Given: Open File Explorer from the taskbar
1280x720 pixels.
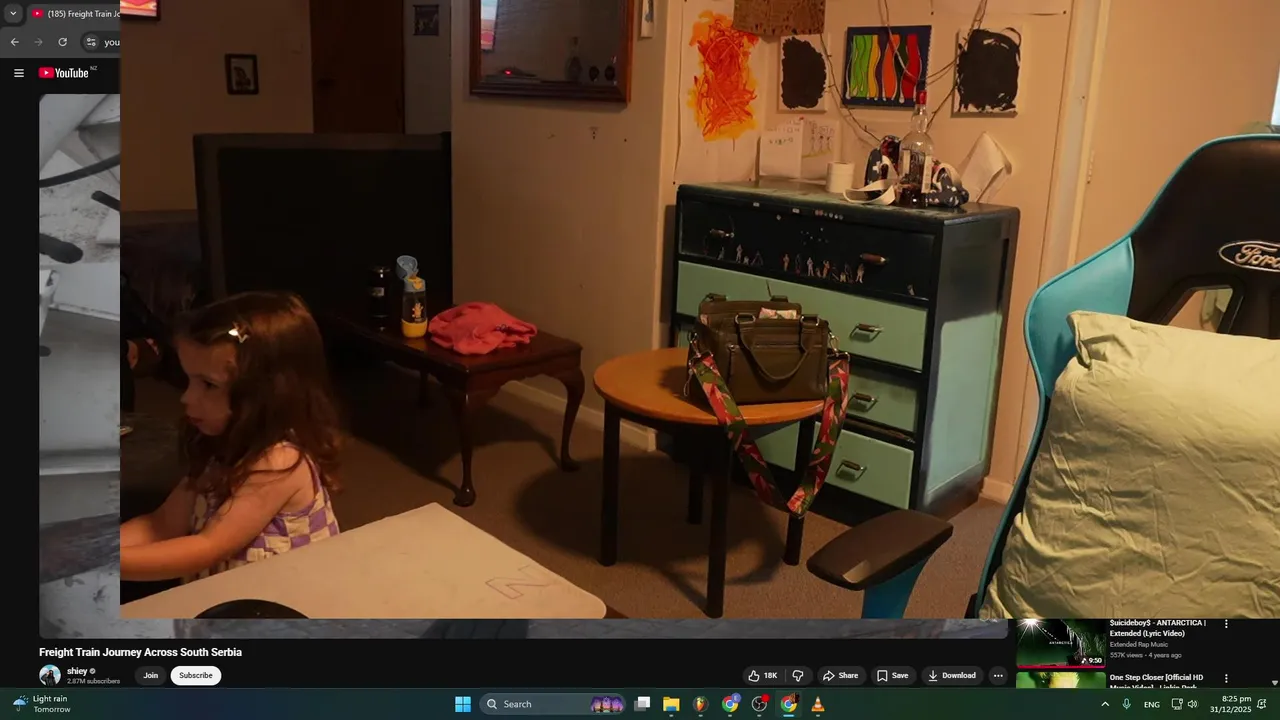Looking at the screenshot, I should (671, 704).
